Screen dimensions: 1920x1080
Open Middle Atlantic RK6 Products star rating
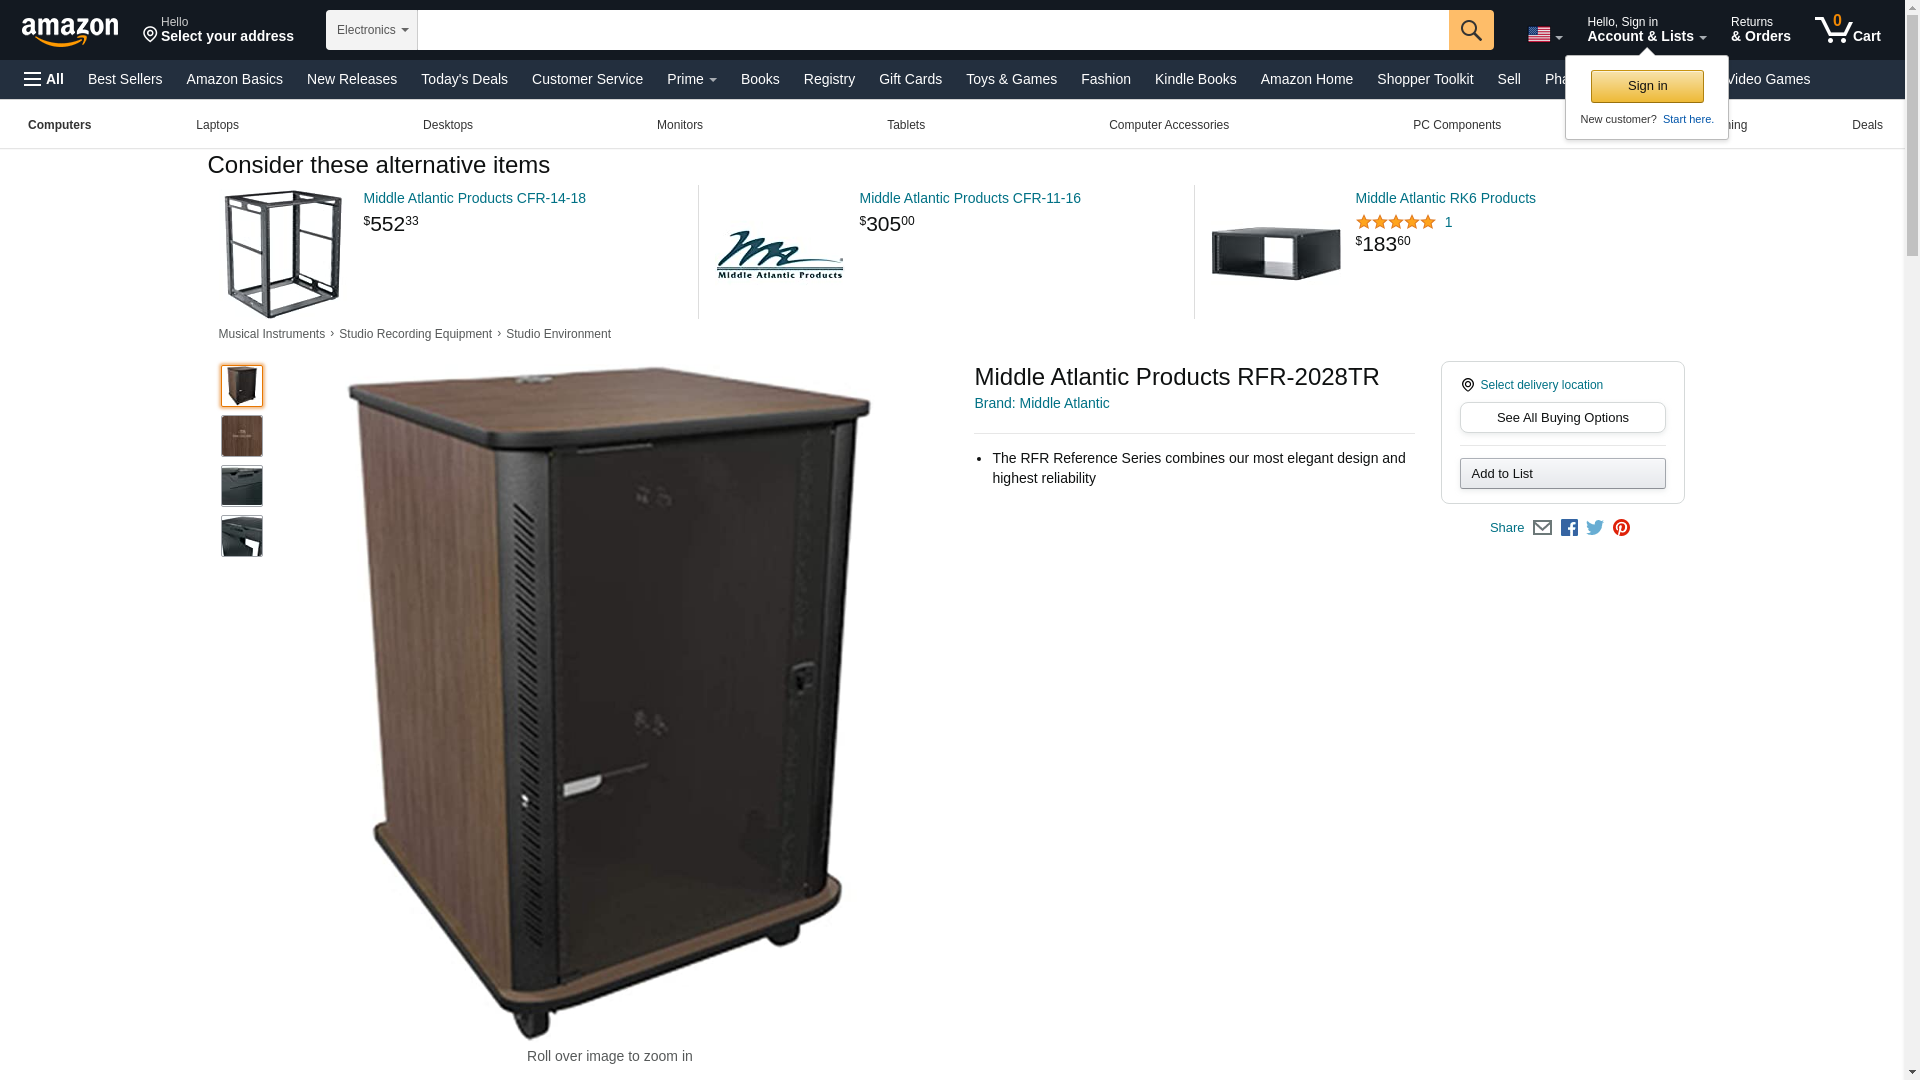[x=1395, y=222]
